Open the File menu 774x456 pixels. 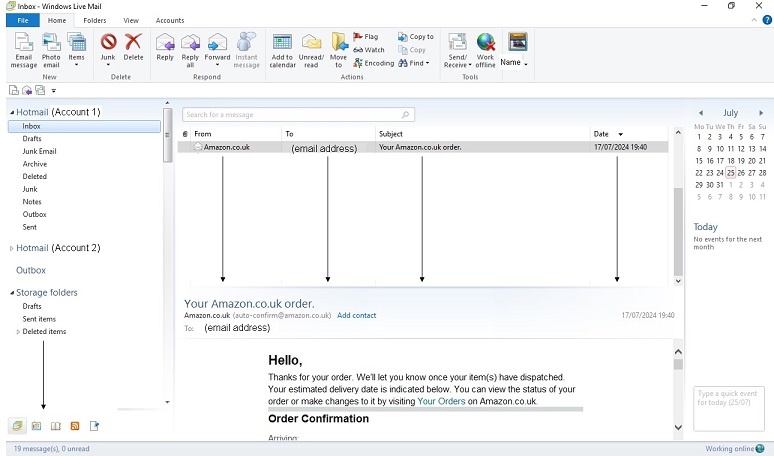pos(23,20)
